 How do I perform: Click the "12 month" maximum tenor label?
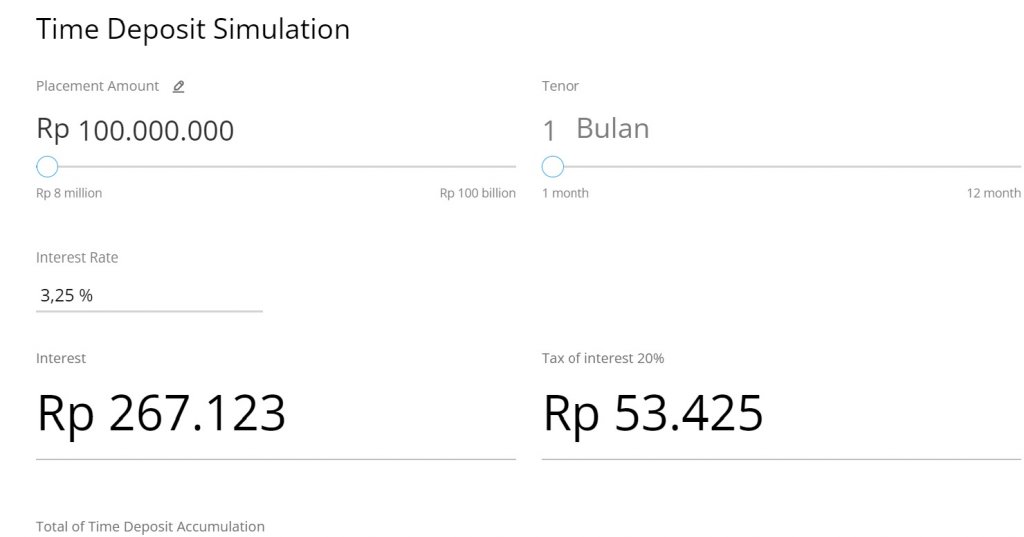pyautogui.click(x=993, y=193)
